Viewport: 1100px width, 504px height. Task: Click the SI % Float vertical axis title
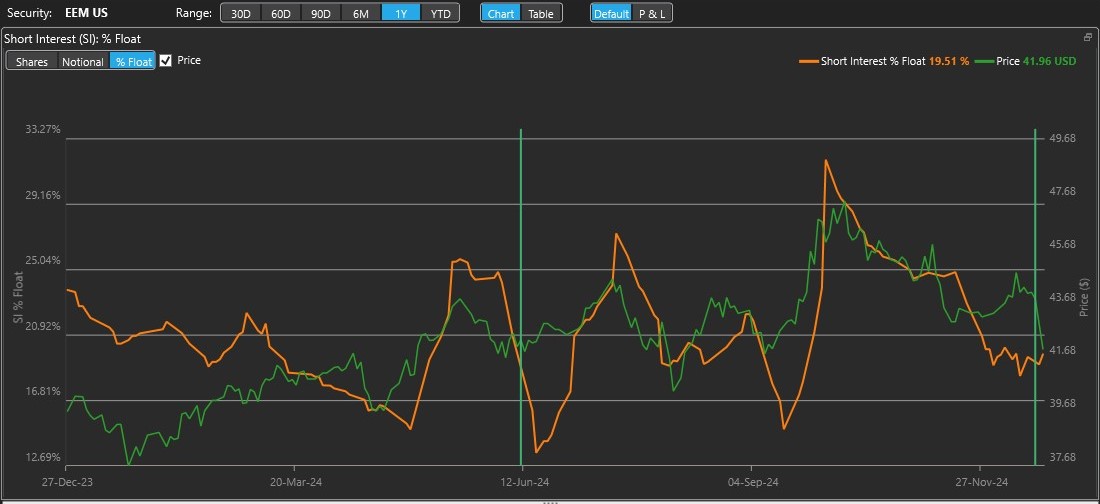pyautogui.click(x=18, y=298)
